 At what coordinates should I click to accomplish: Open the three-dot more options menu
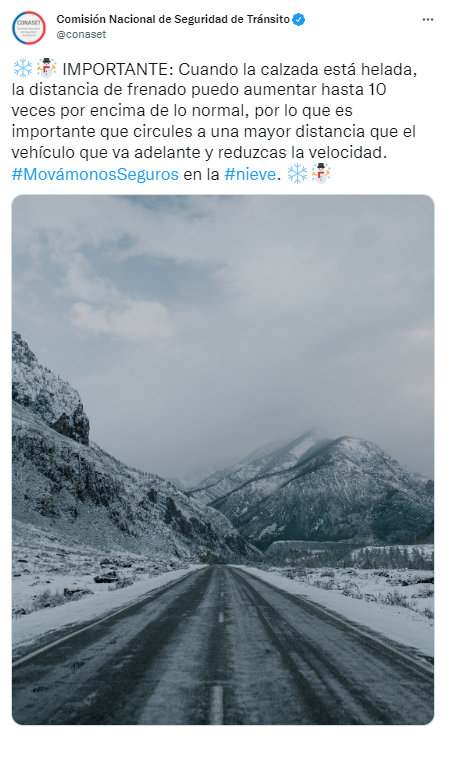click(427, 20)
